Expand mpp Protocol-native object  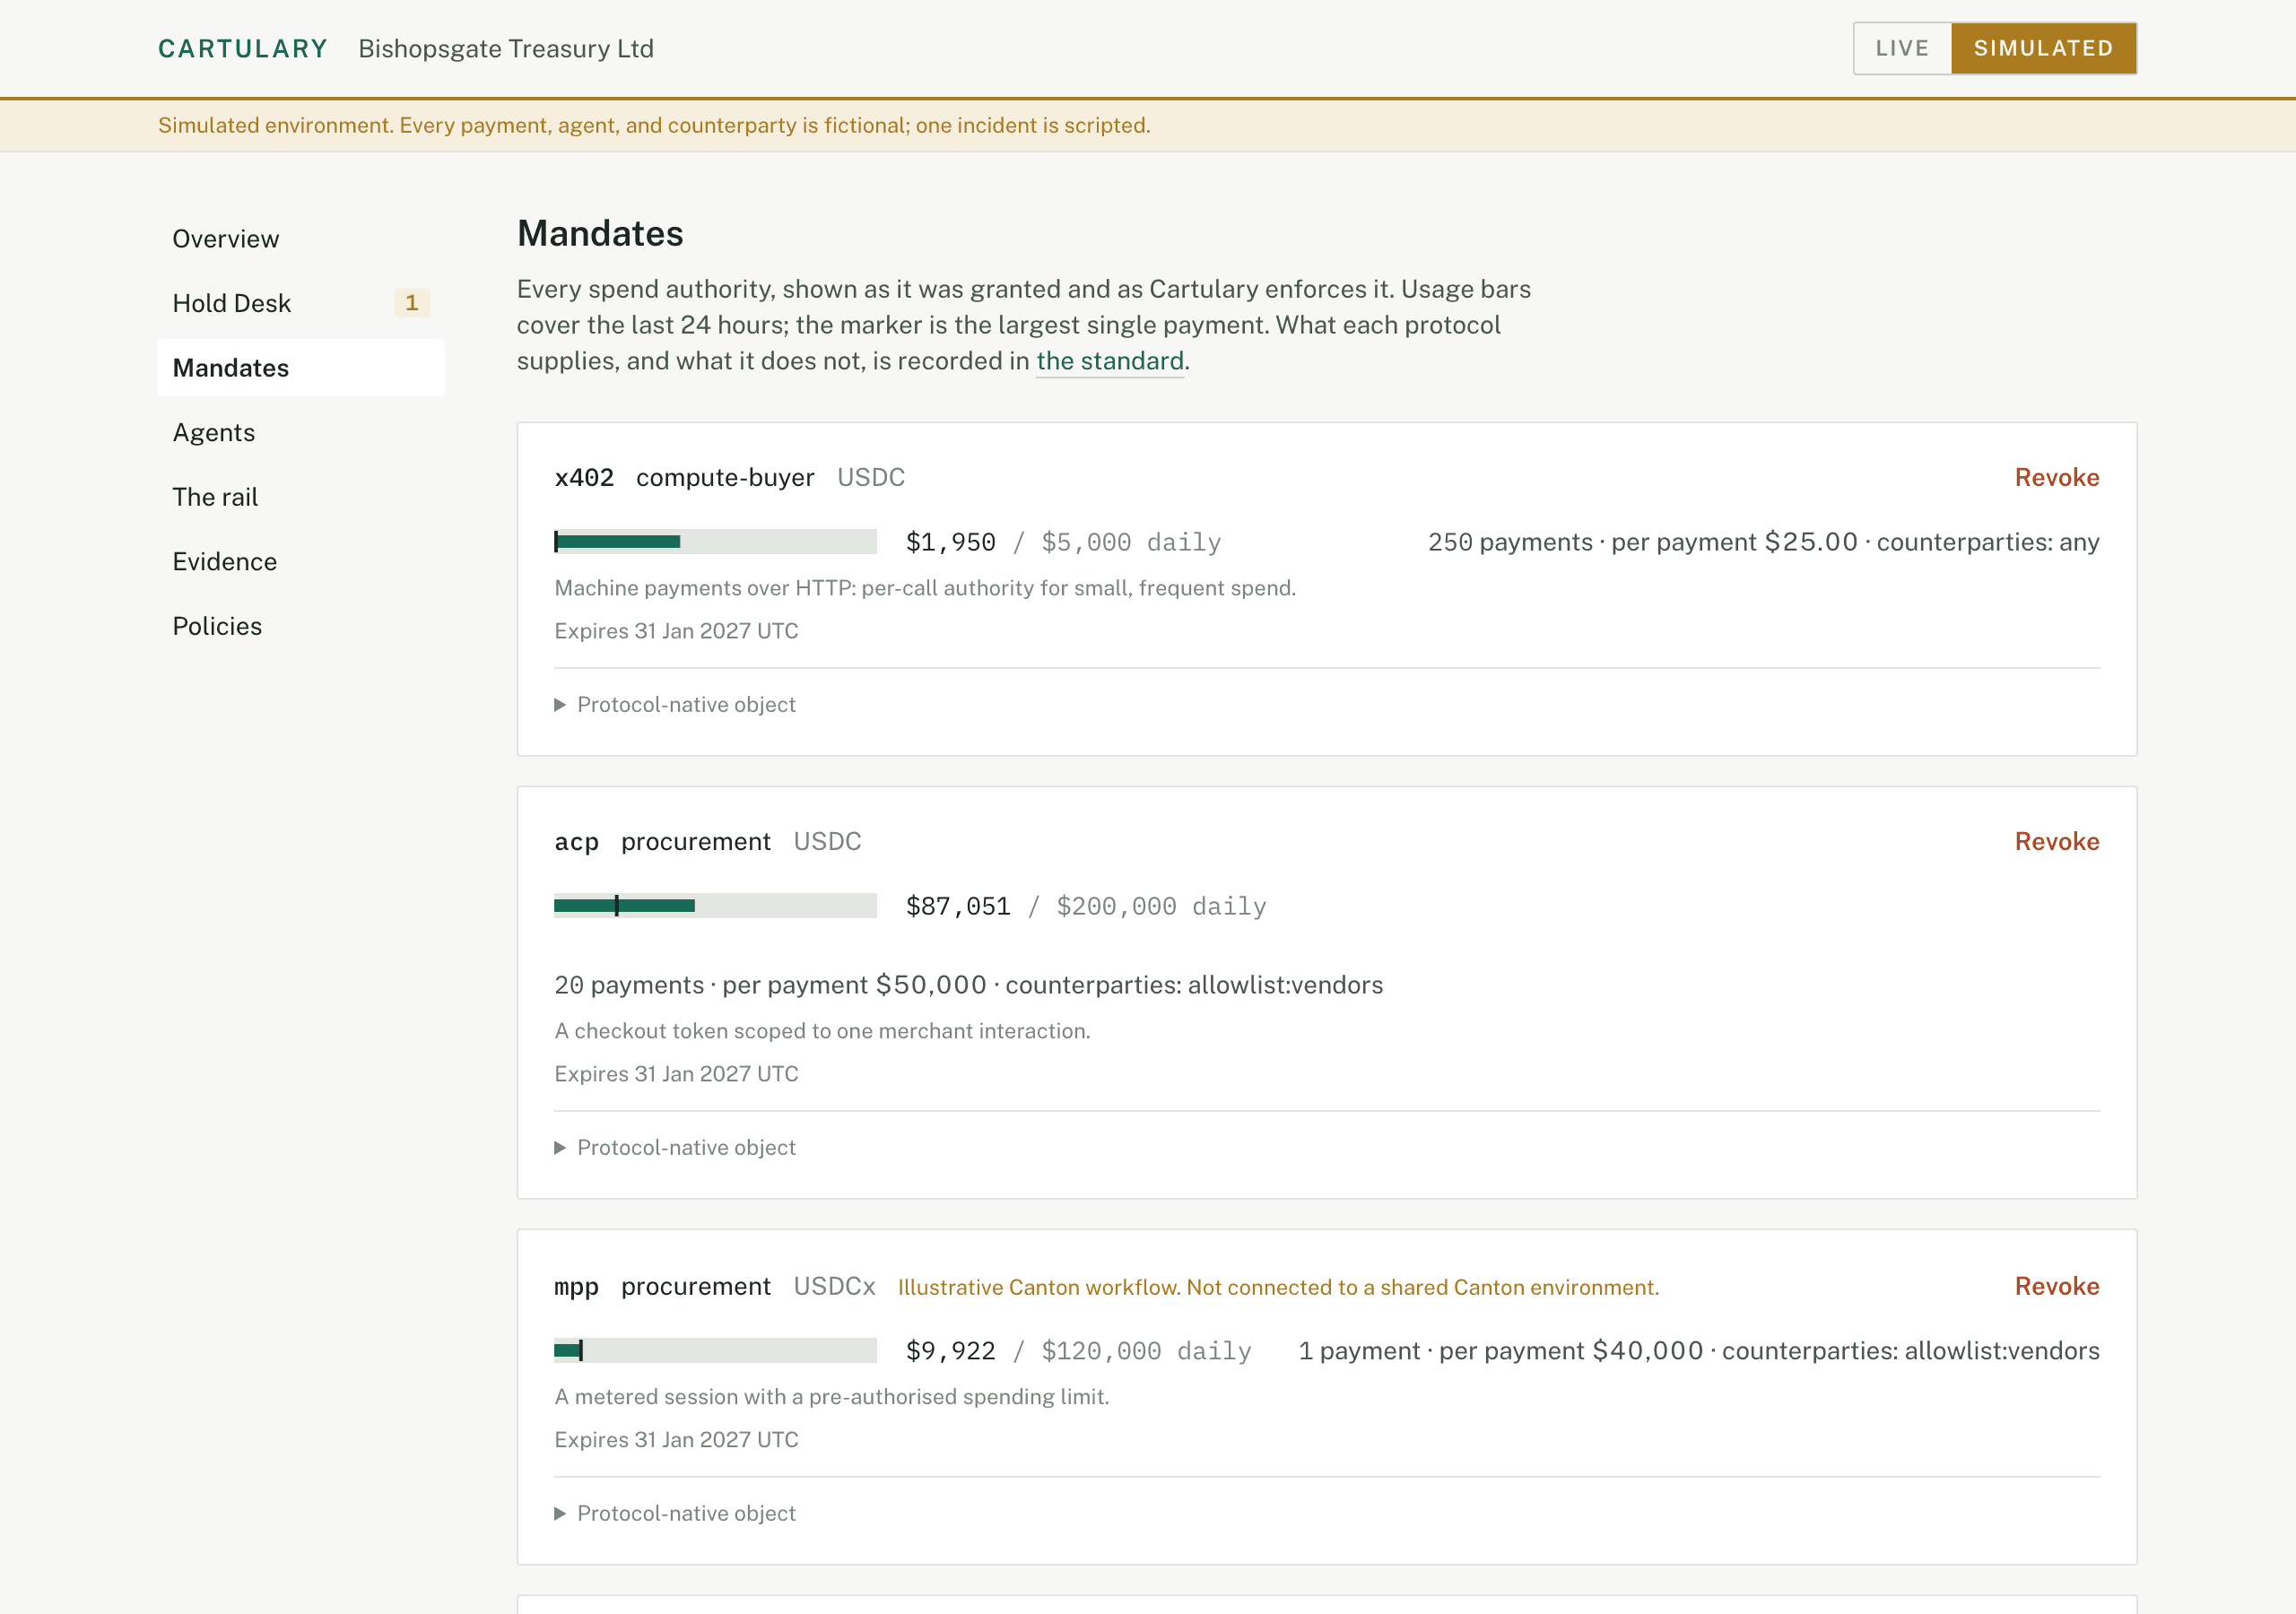pyautogui.click(x=676, y=1514)
